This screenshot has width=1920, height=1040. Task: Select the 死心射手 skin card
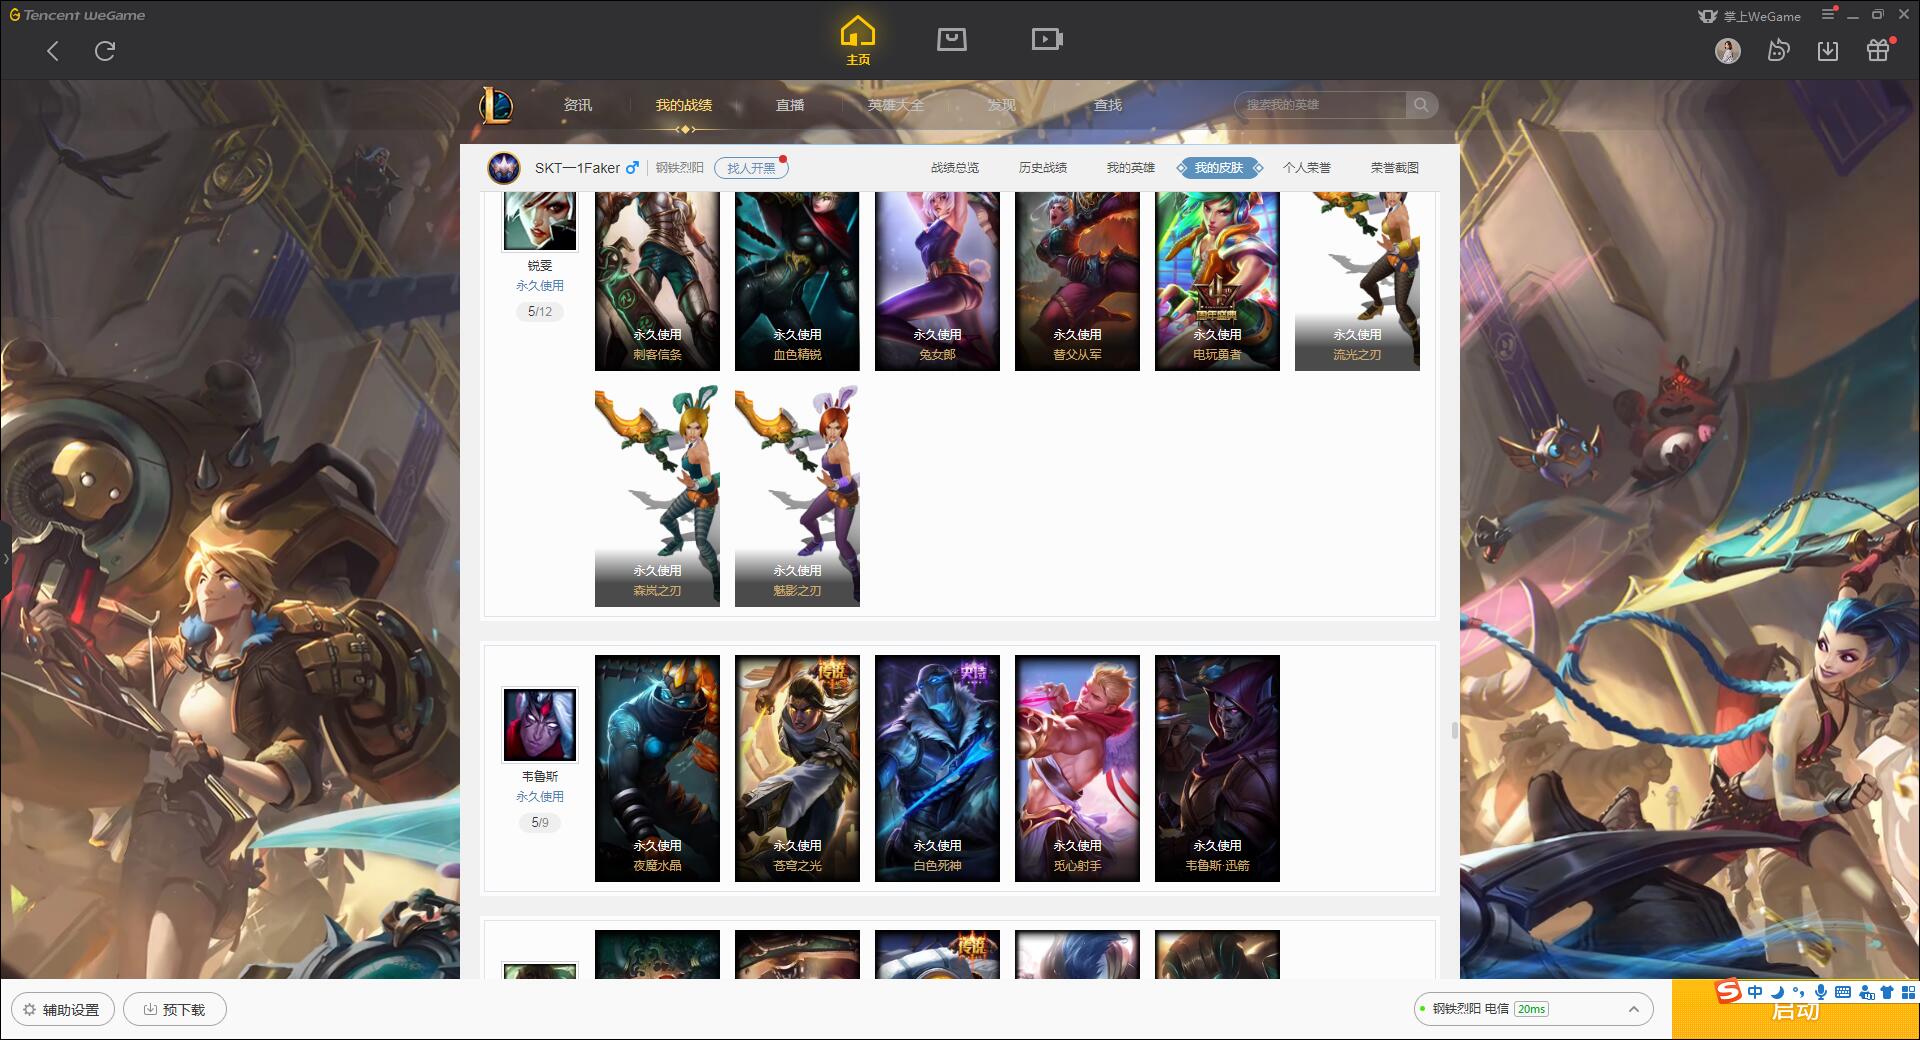[1077, 768]
